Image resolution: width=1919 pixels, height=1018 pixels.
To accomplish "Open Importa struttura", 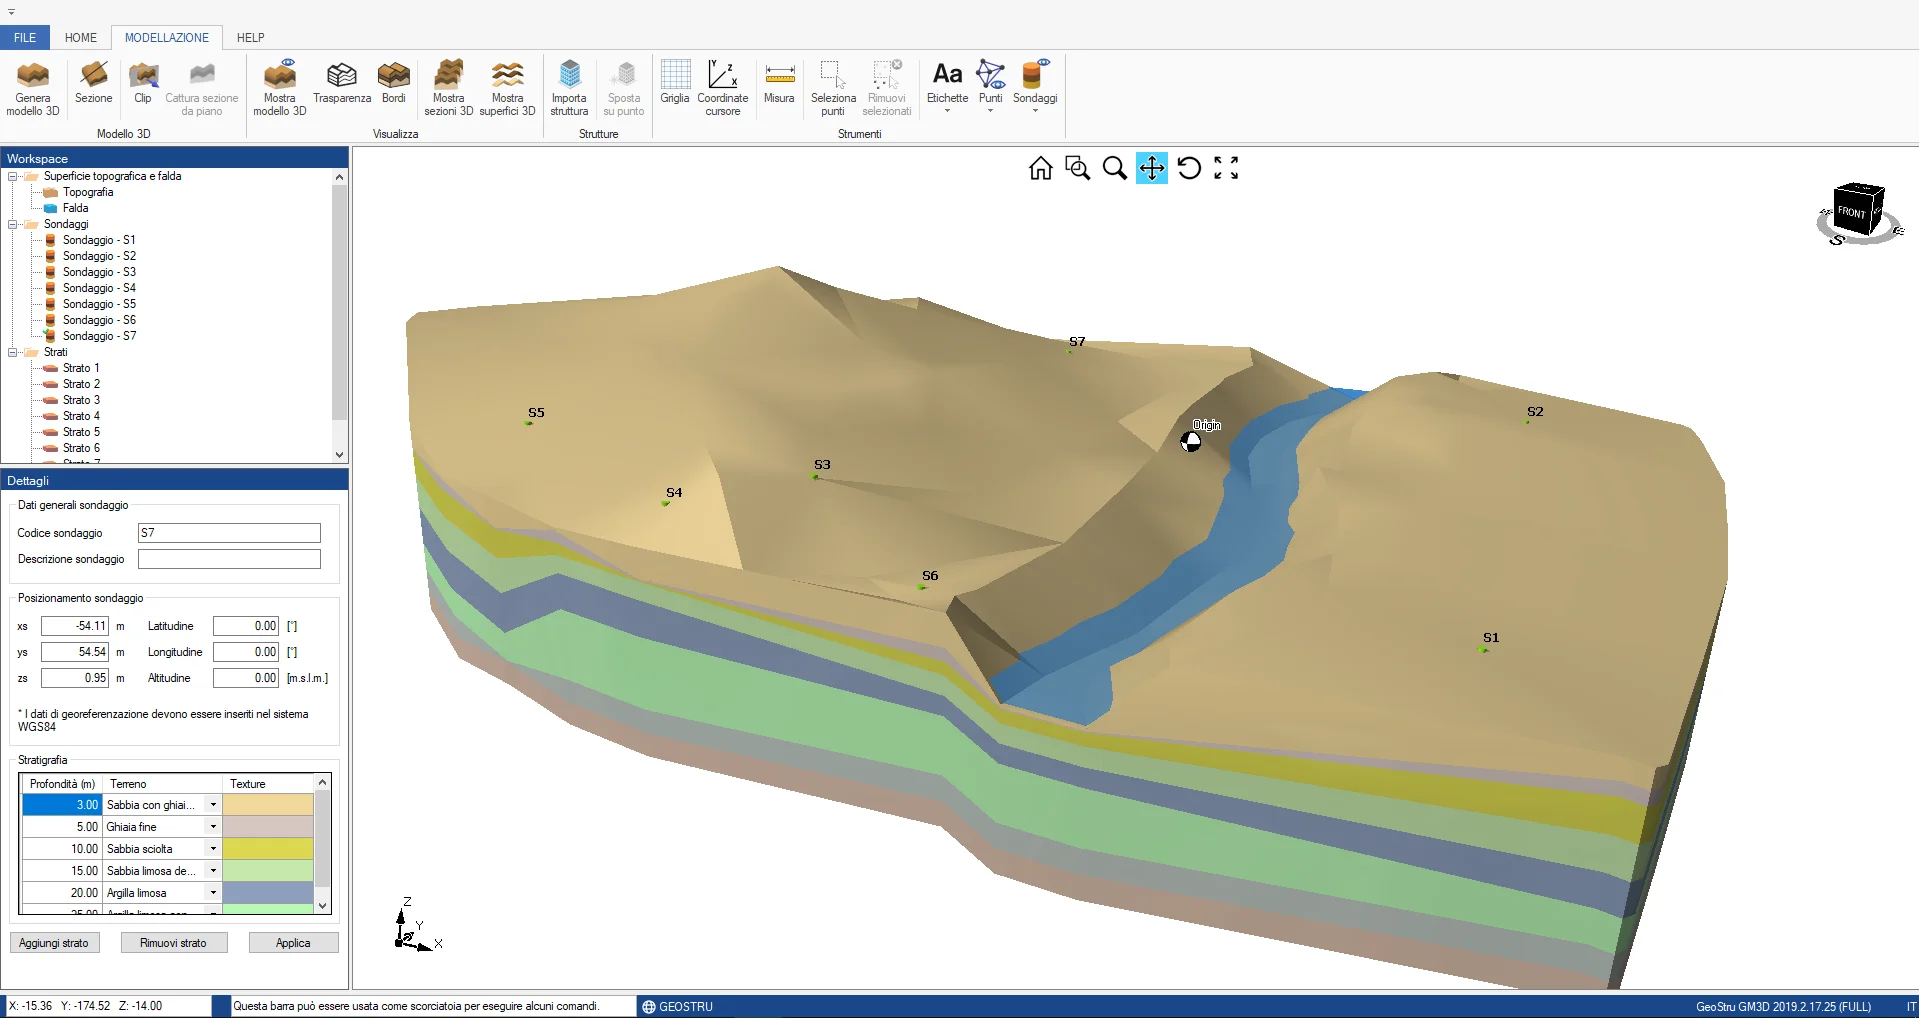I will point(569,89).
